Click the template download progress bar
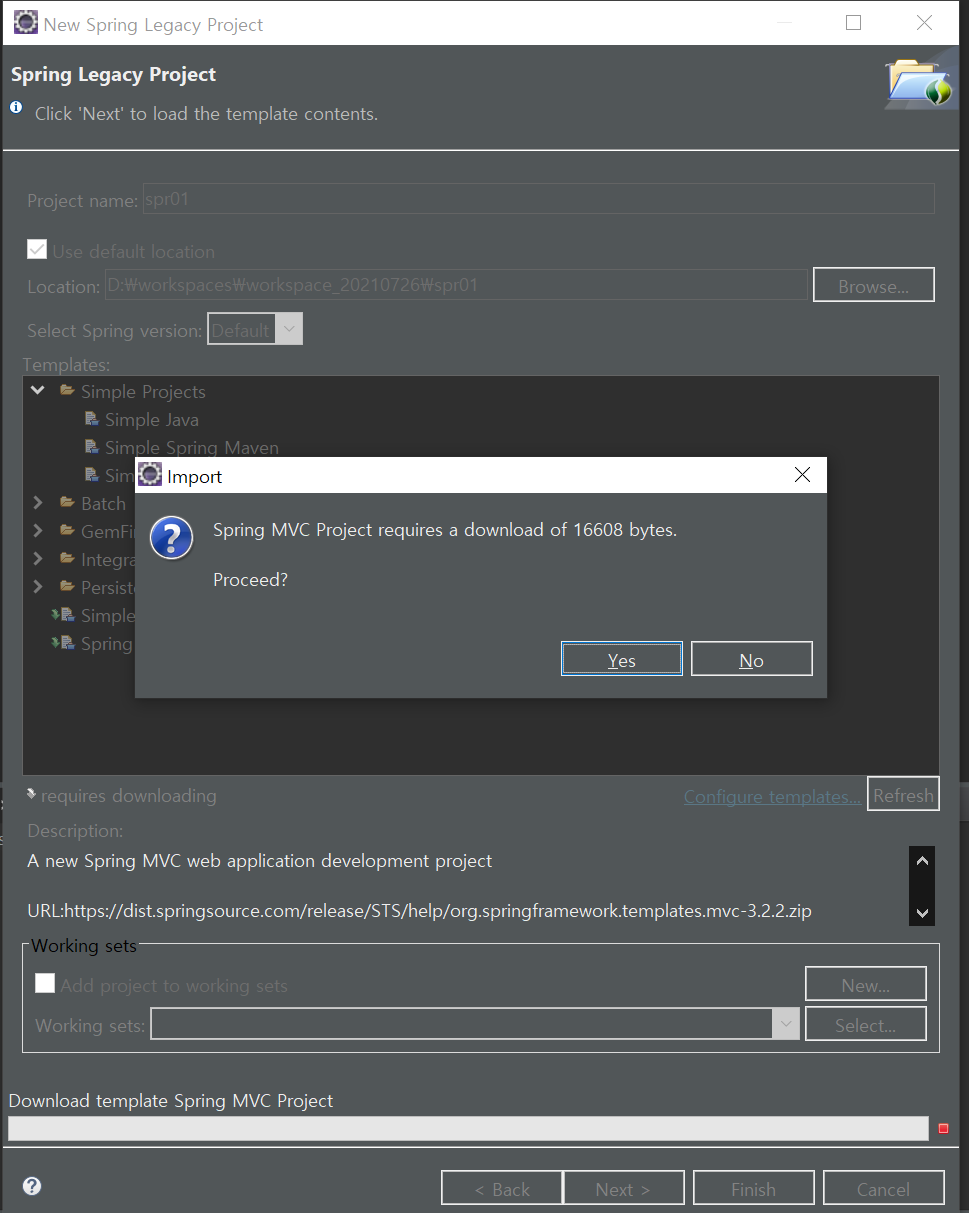 (x=468, y=1128)
